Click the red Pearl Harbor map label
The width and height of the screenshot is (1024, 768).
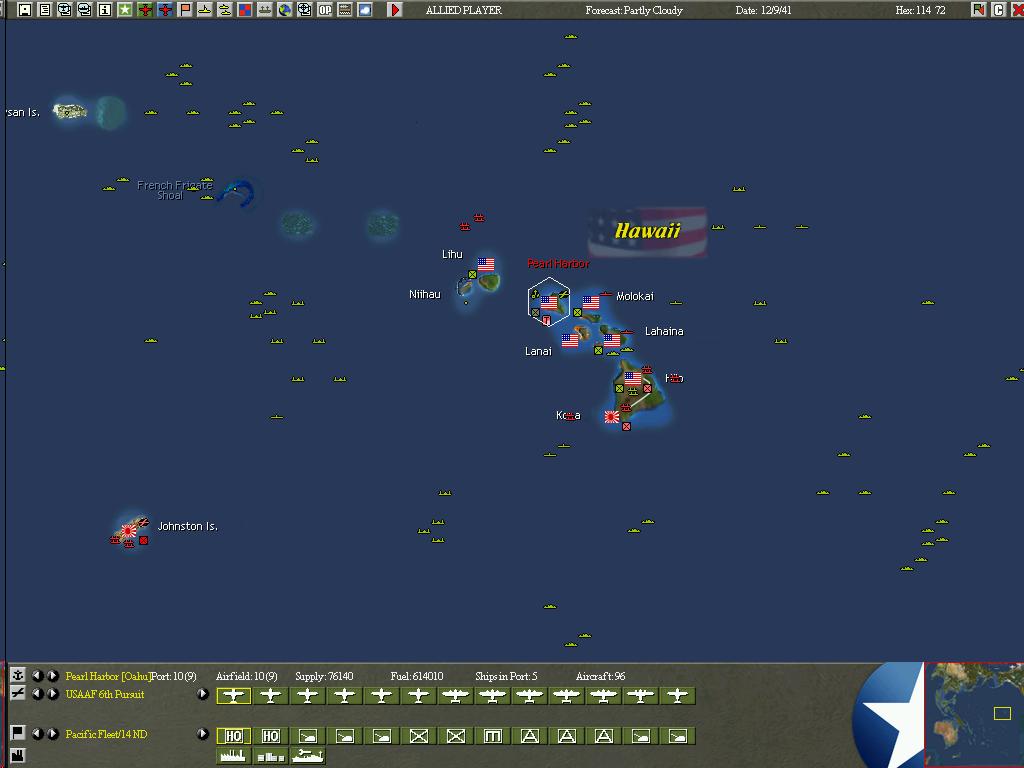(x=558, y=264)
